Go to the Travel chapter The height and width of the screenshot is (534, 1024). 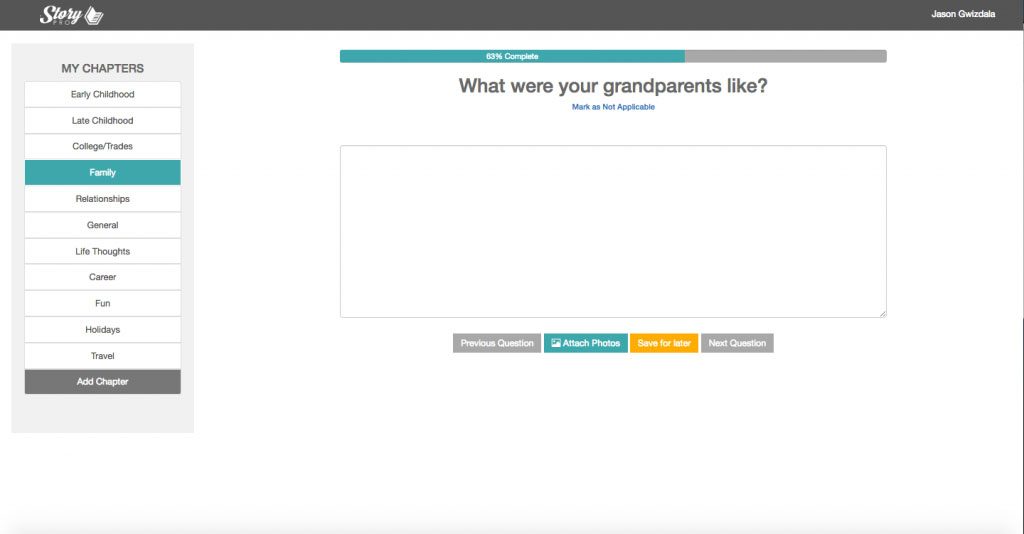(103, 356)
